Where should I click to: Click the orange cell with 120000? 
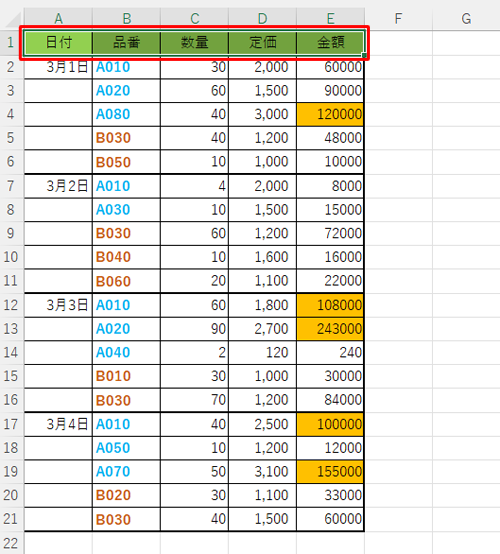pyautogui.click(x=330, y=114)
